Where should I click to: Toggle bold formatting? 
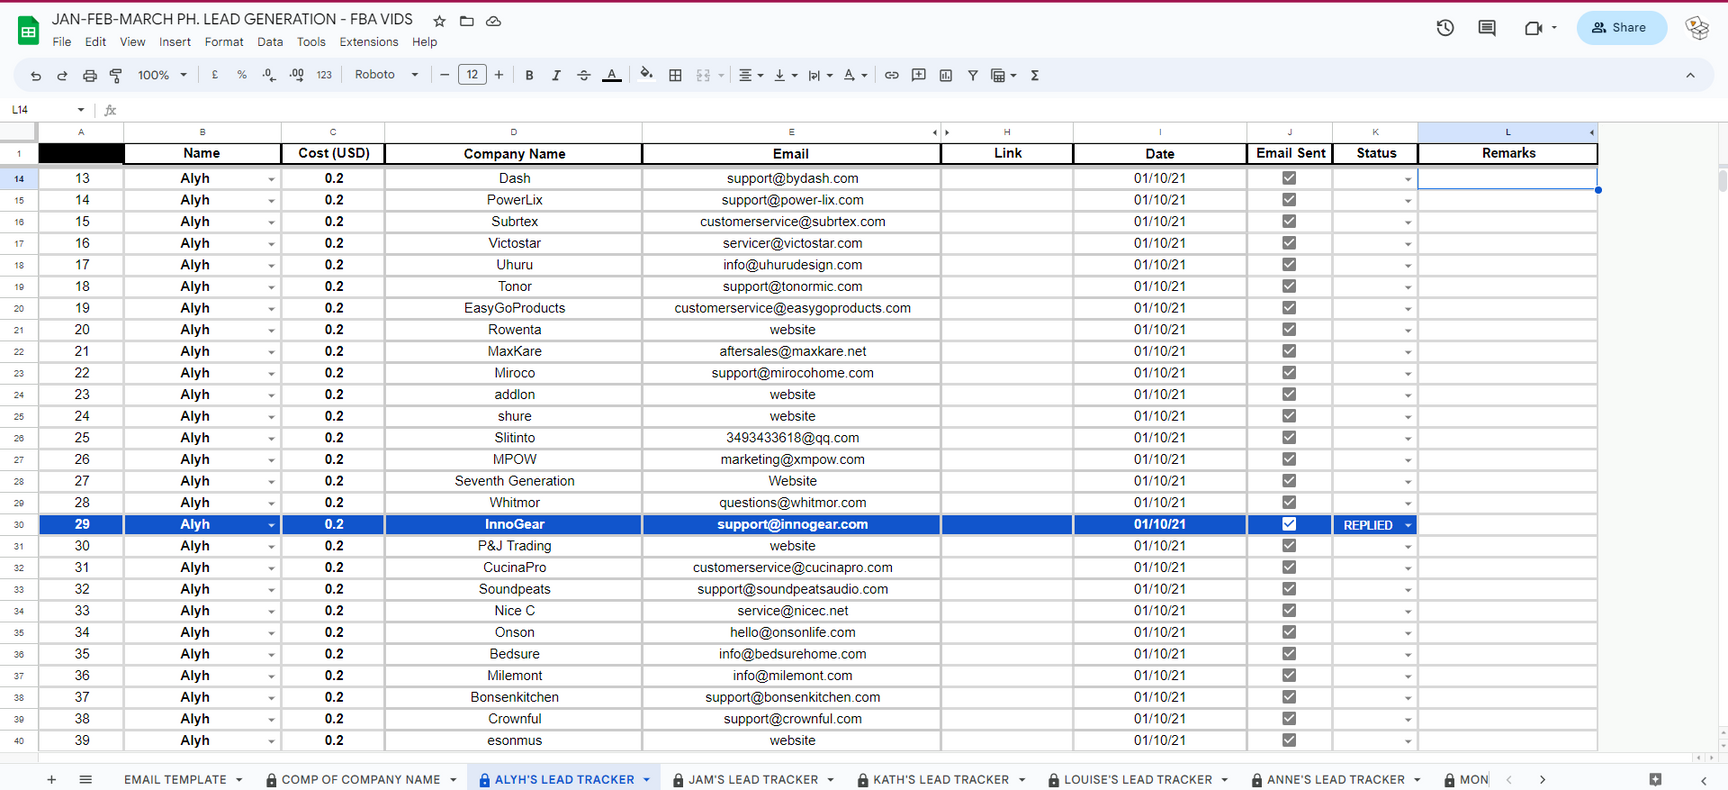(x=529, y=75)
